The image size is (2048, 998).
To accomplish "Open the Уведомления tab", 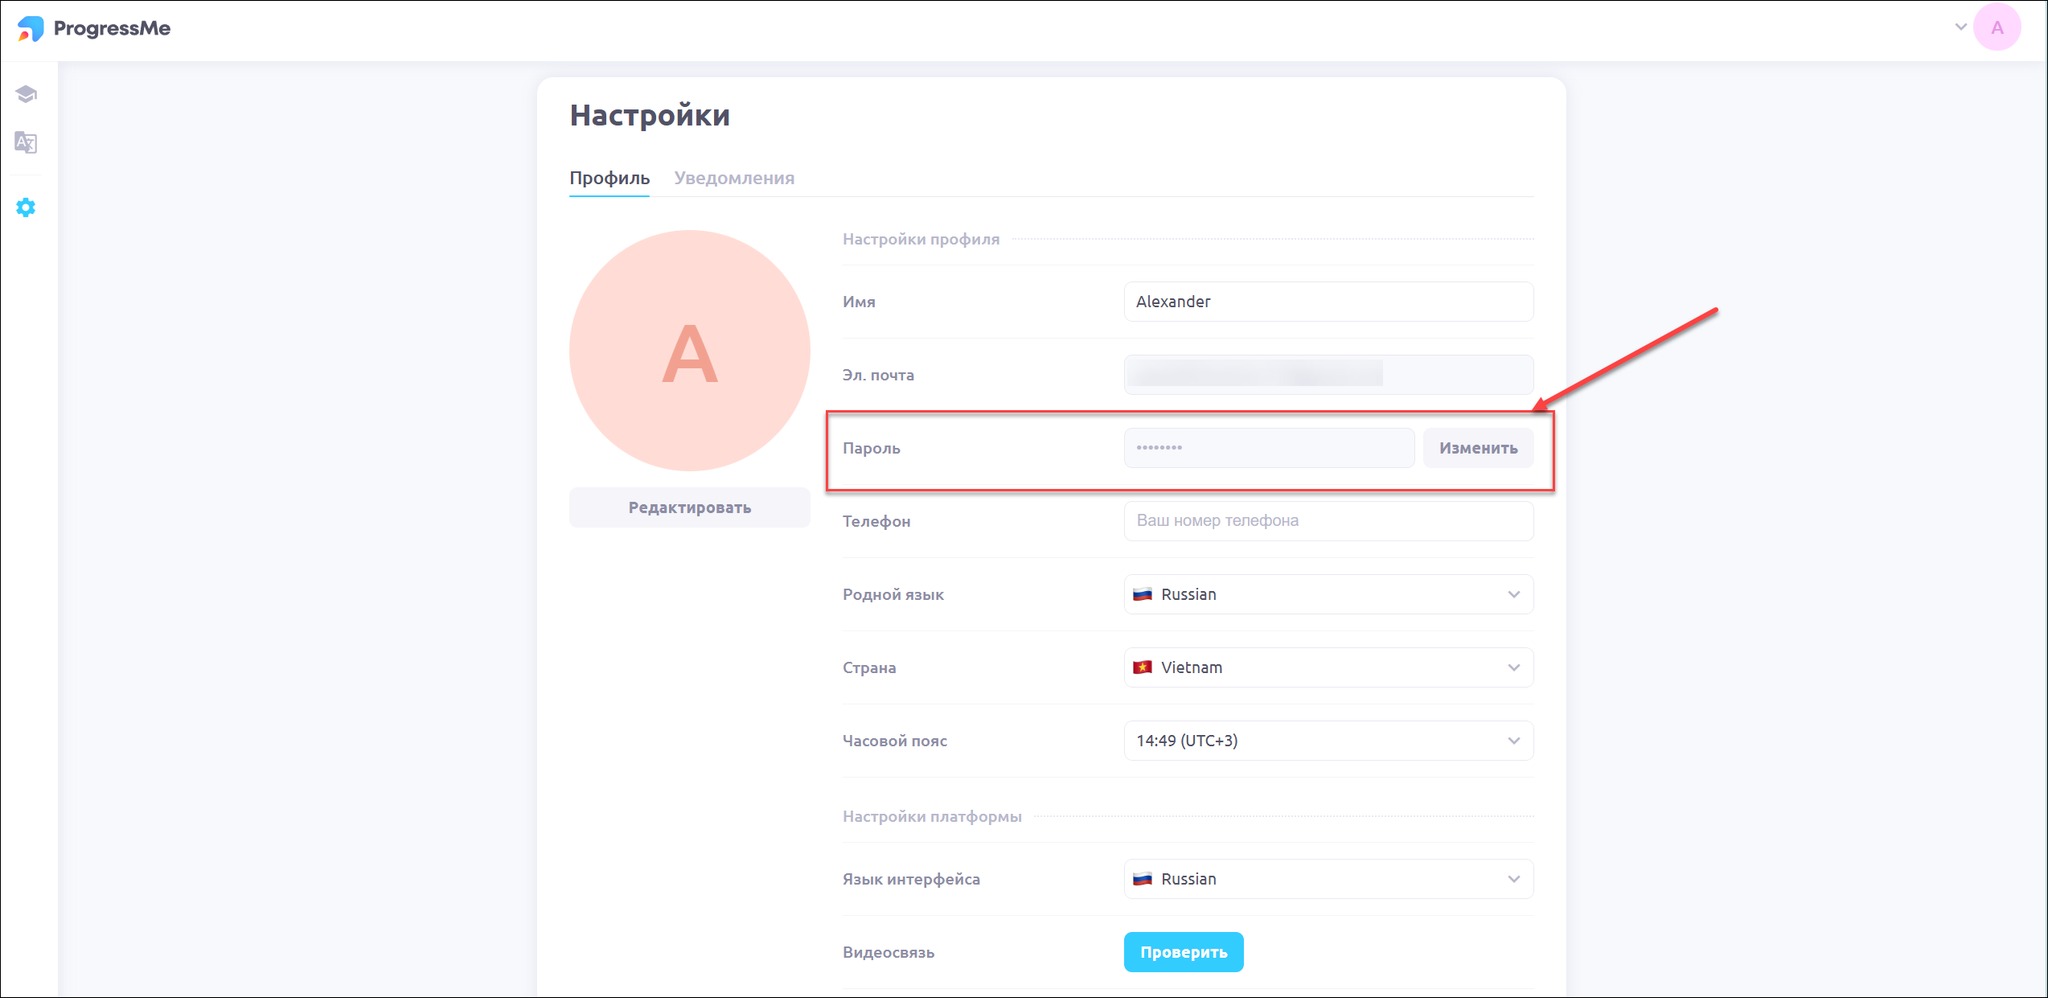I will tap(734, 178).
